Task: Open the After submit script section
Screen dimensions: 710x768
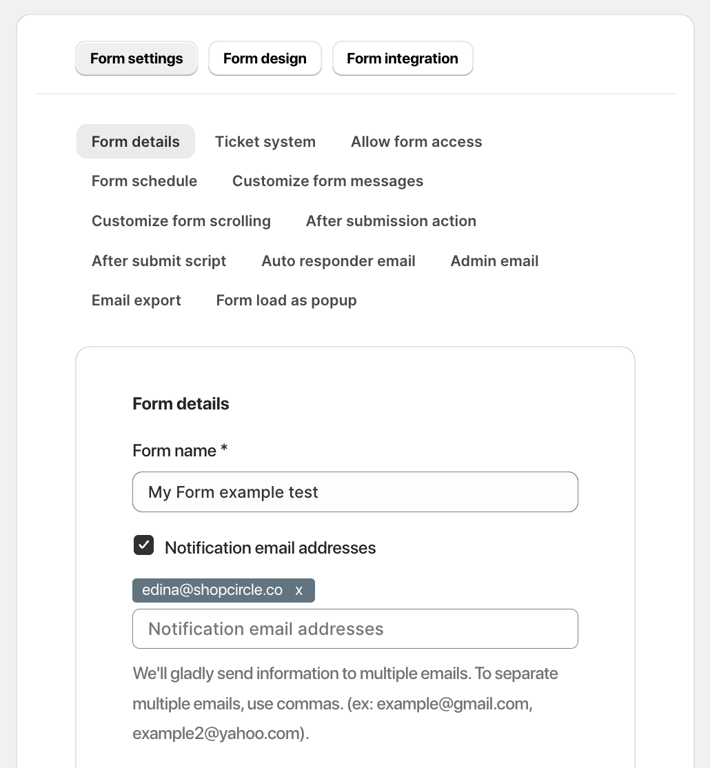Action: (159, 261)
